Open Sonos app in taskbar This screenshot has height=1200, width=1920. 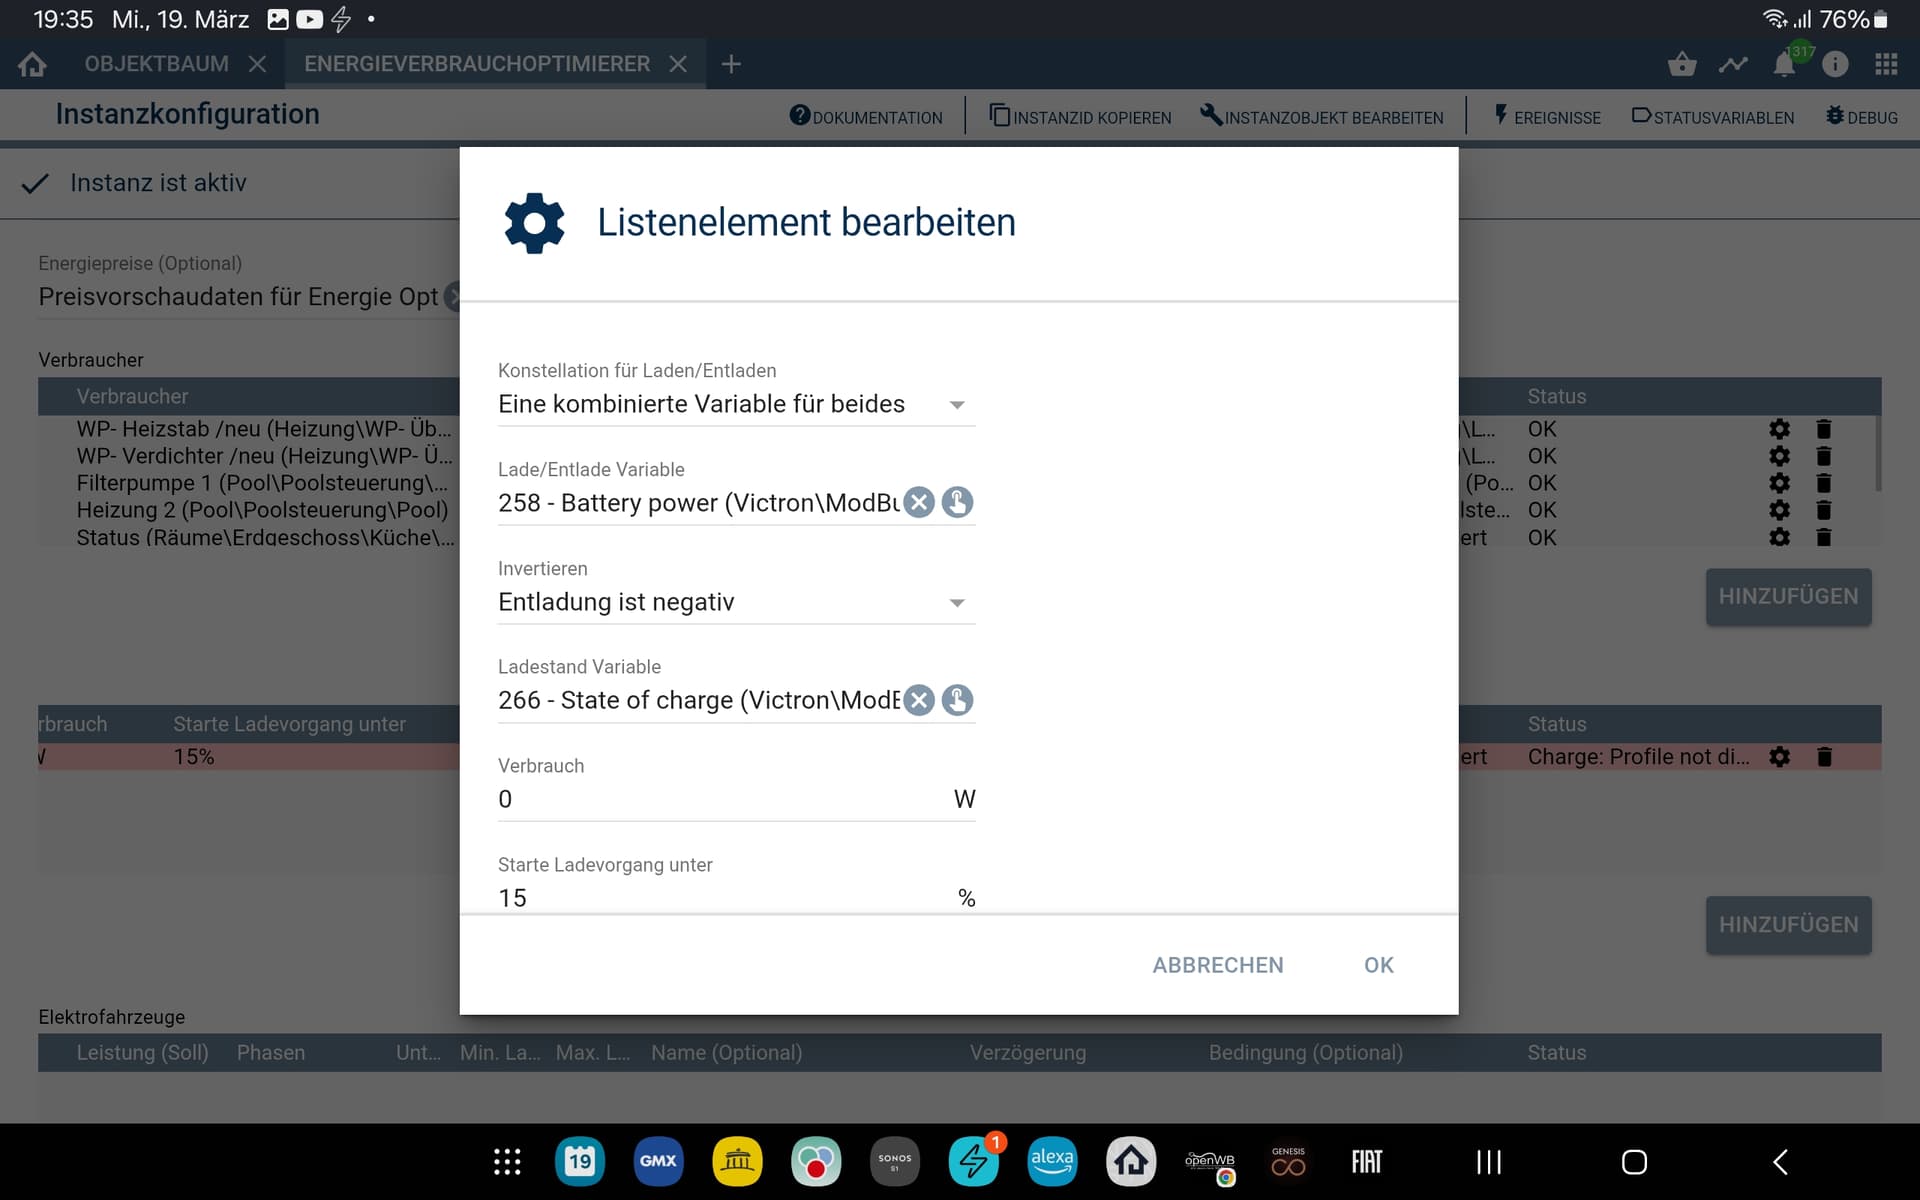[894, 1161]
